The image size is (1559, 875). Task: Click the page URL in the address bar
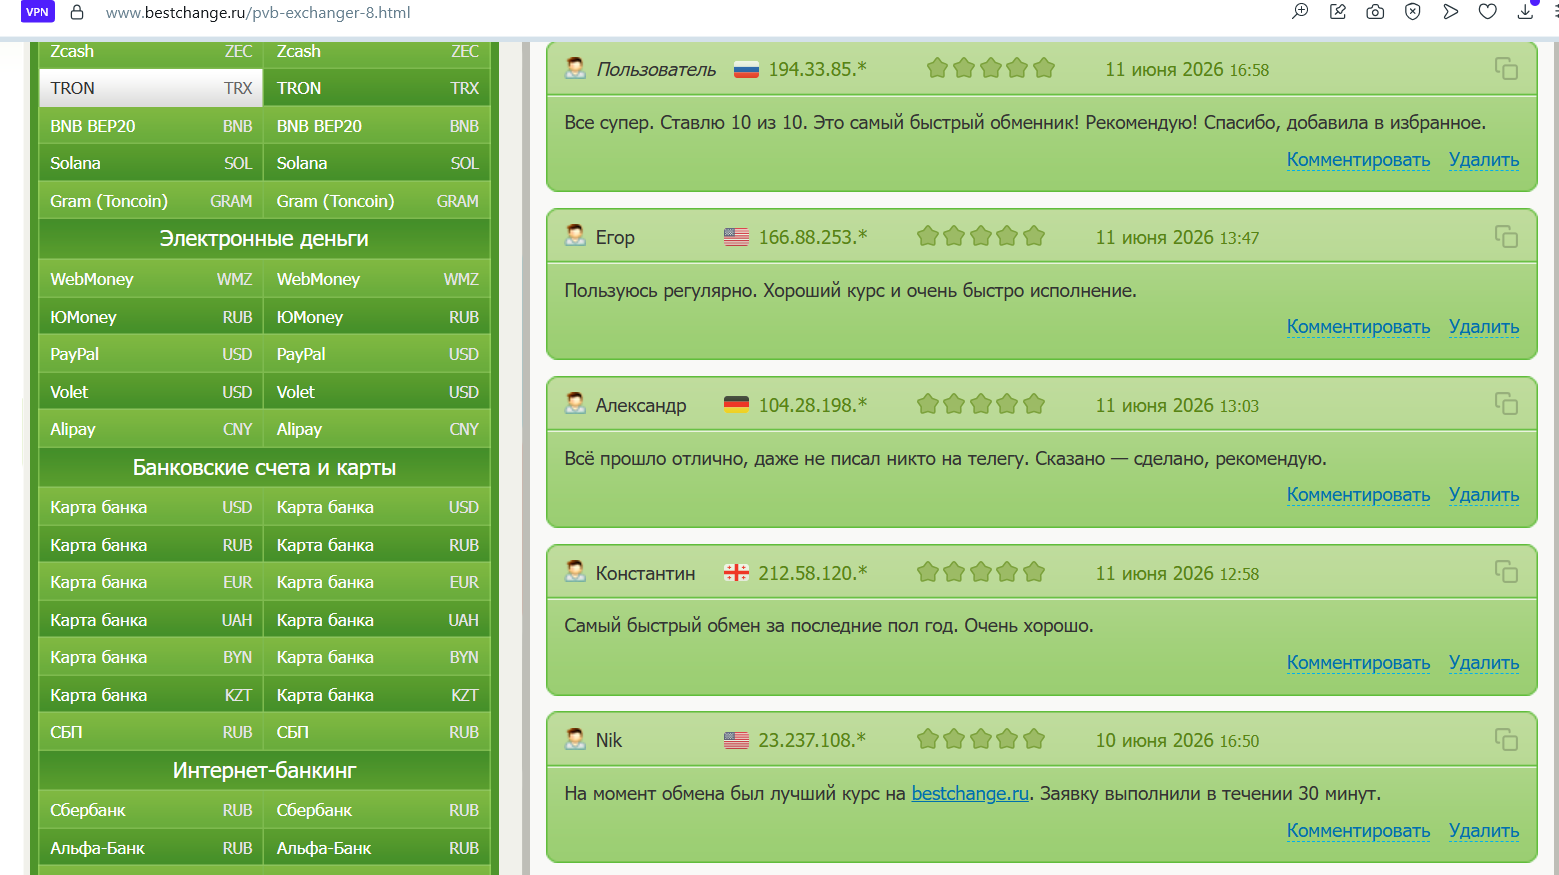(x=258, y=13)
